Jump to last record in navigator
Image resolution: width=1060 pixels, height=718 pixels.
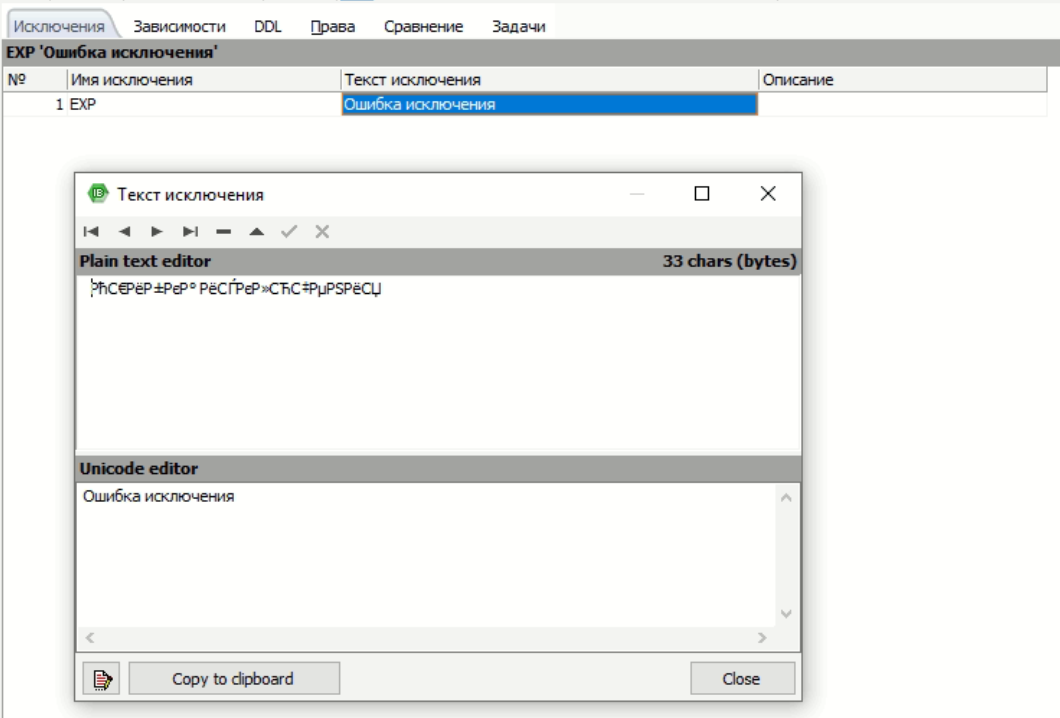pyautogui.click(x=189, y=232)
